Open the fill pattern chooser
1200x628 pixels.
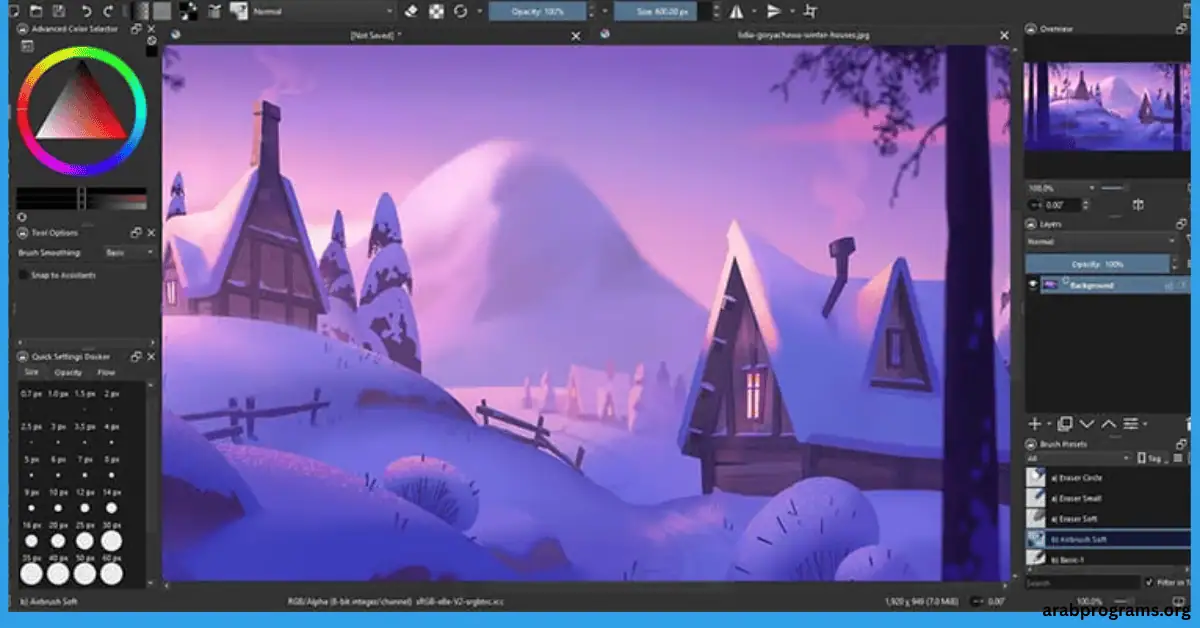[162, 11]
